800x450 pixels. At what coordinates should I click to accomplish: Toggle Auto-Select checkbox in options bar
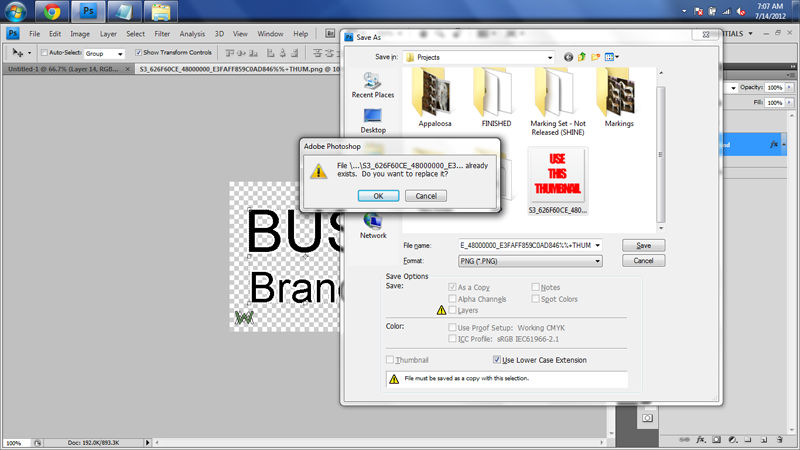tap(44, 53)
